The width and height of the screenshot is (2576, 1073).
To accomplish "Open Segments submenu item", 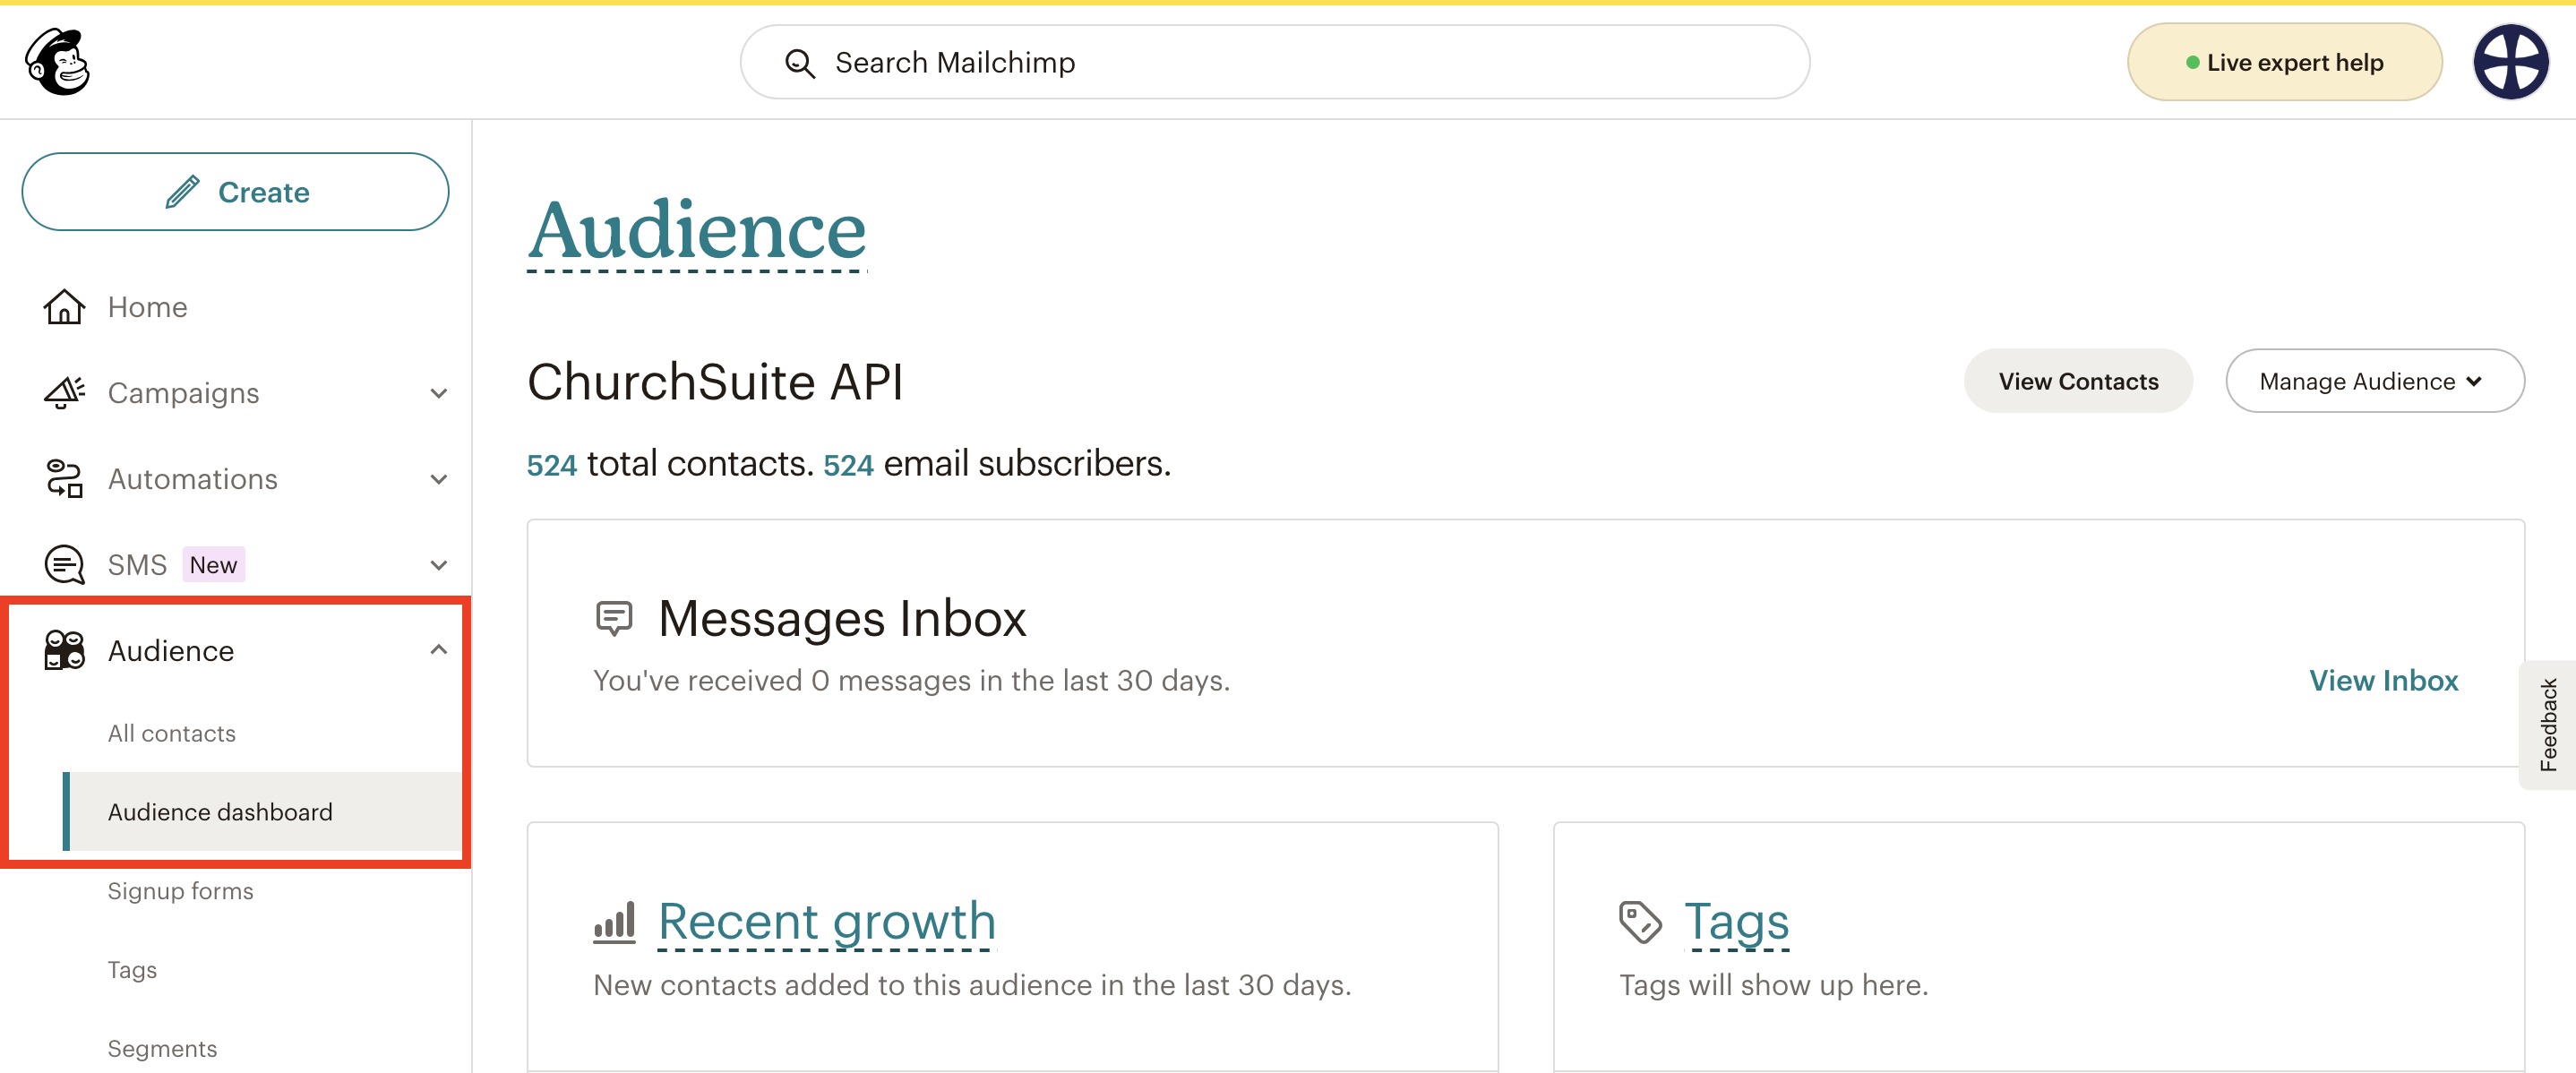I will pos(162,1049).
